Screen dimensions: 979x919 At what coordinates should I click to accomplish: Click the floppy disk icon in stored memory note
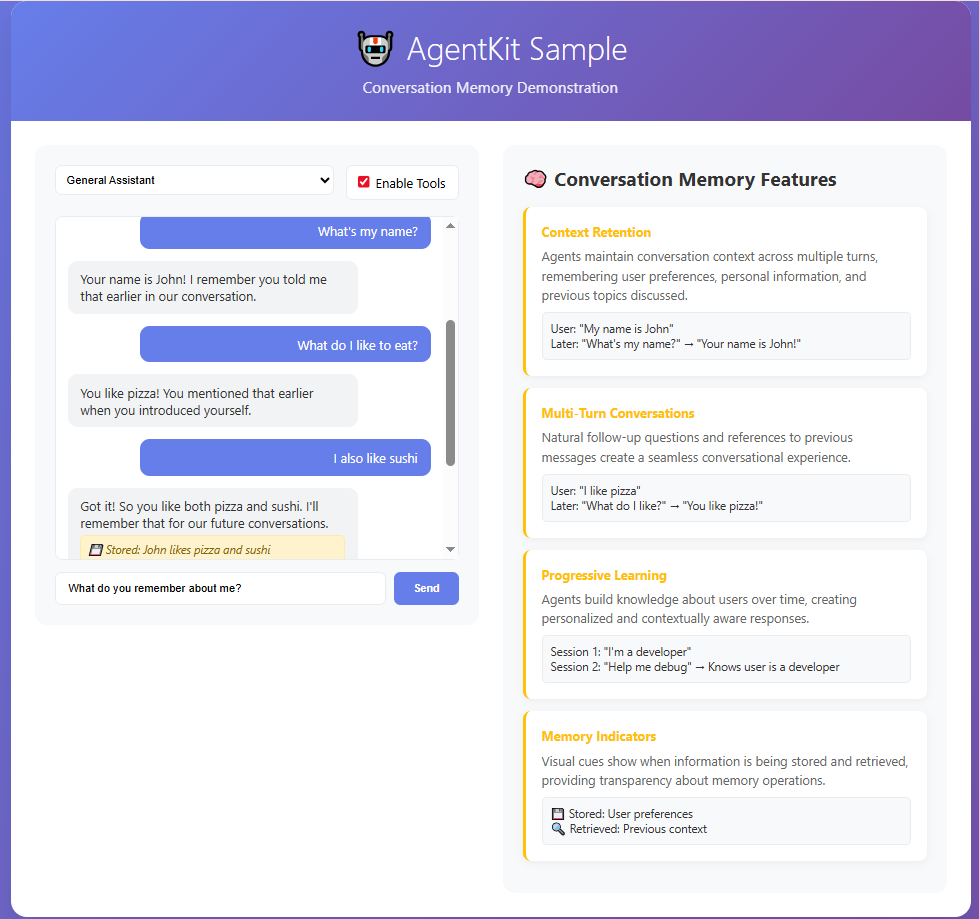point(96,550)
